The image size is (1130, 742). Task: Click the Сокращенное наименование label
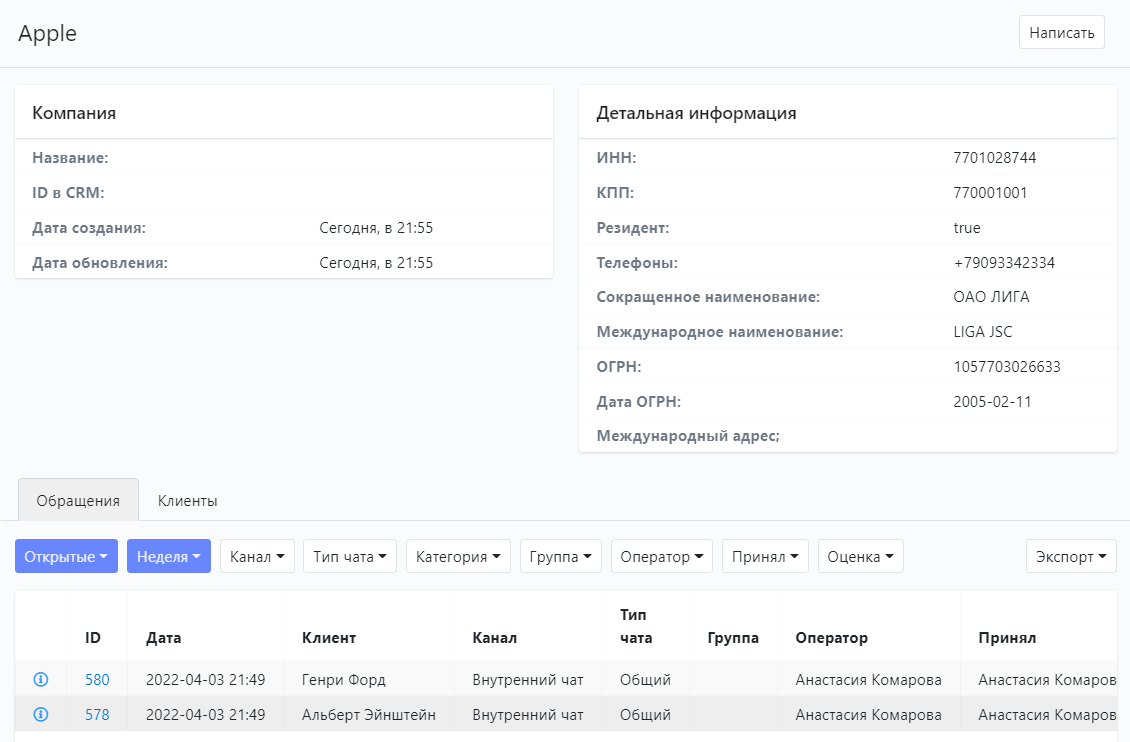click(708, 297)
